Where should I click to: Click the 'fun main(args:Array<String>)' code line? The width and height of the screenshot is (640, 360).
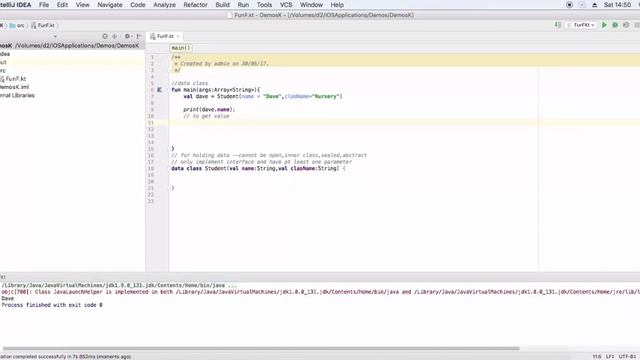(x=216, y=90)
